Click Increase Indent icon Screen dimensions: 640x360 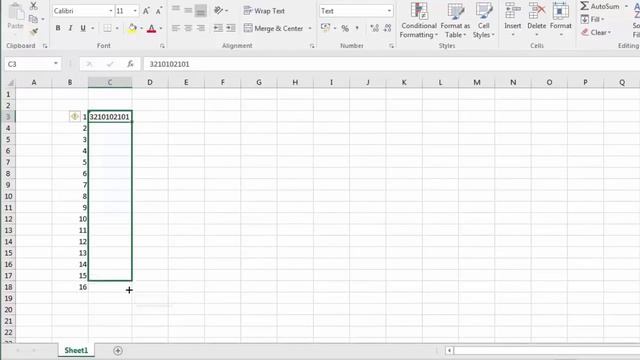click(231, 28)
